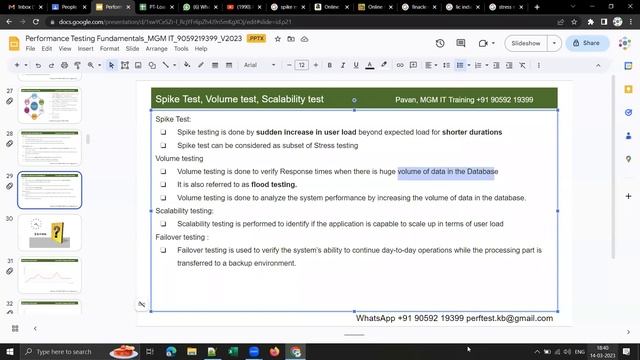Open the Format menu
The image size is (640, 360).
coord(109,49)
